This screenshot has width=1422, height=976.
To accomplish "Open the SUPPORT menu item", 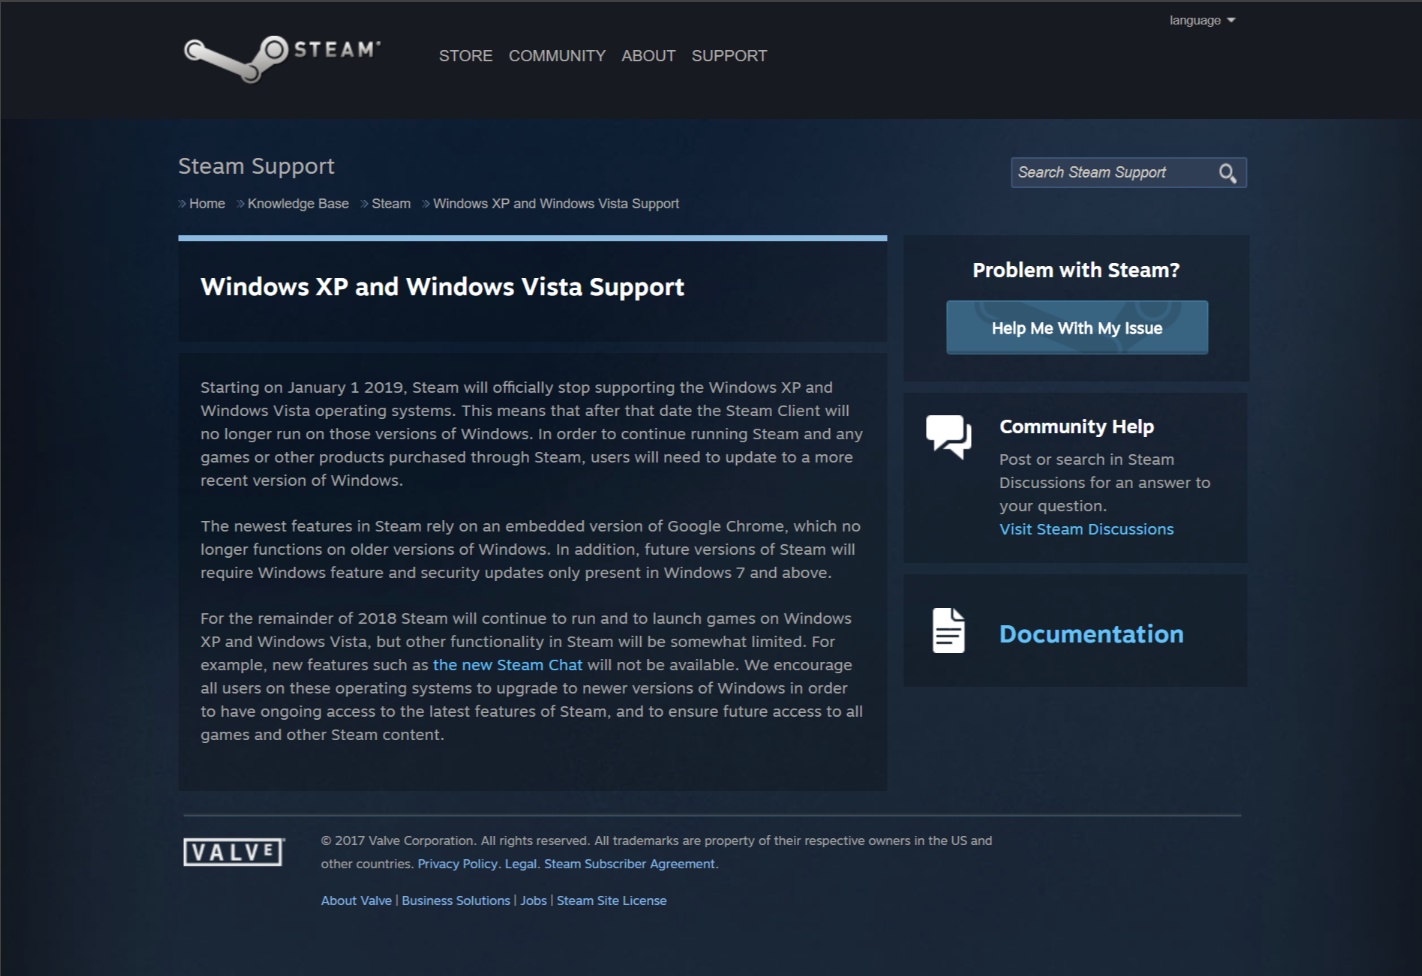I will (x=729, y=56).
